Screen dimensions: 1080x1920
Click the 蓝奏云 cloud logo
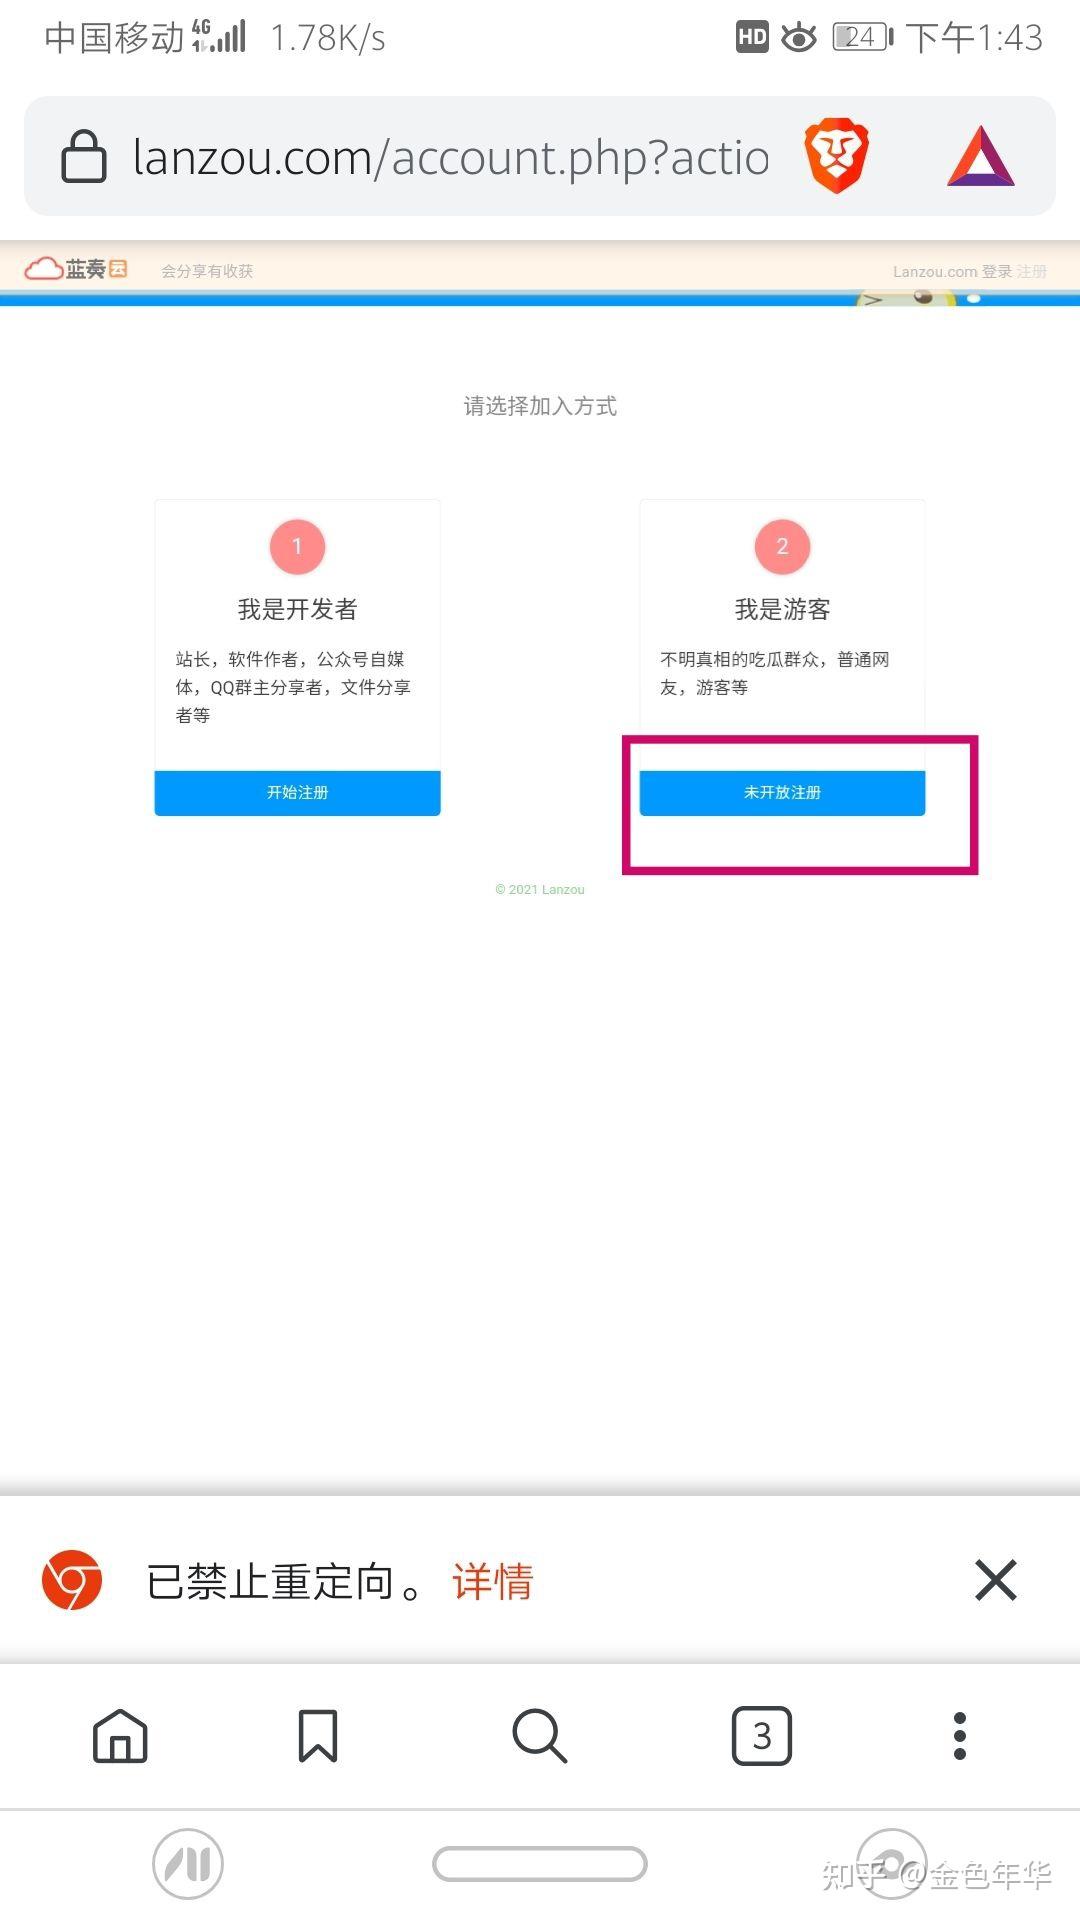click(76, 269)
